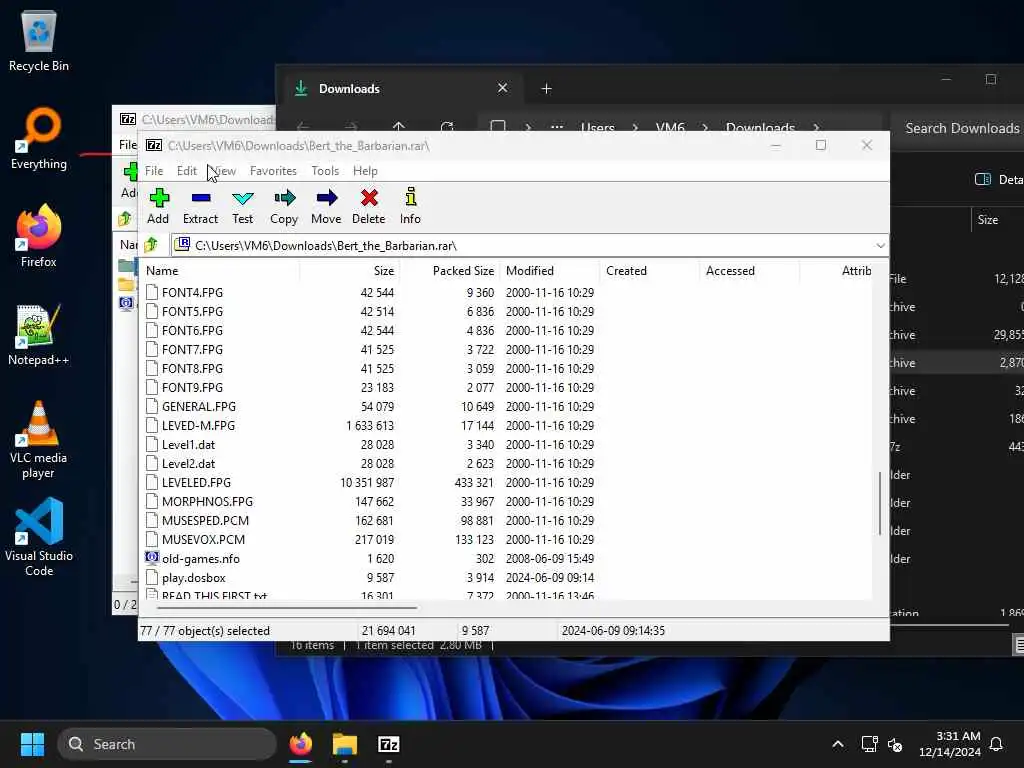Click the up-folder icon beside the address bar
Image resolution: width=1024 pixels, height=768 pixels.
[152, 245]
